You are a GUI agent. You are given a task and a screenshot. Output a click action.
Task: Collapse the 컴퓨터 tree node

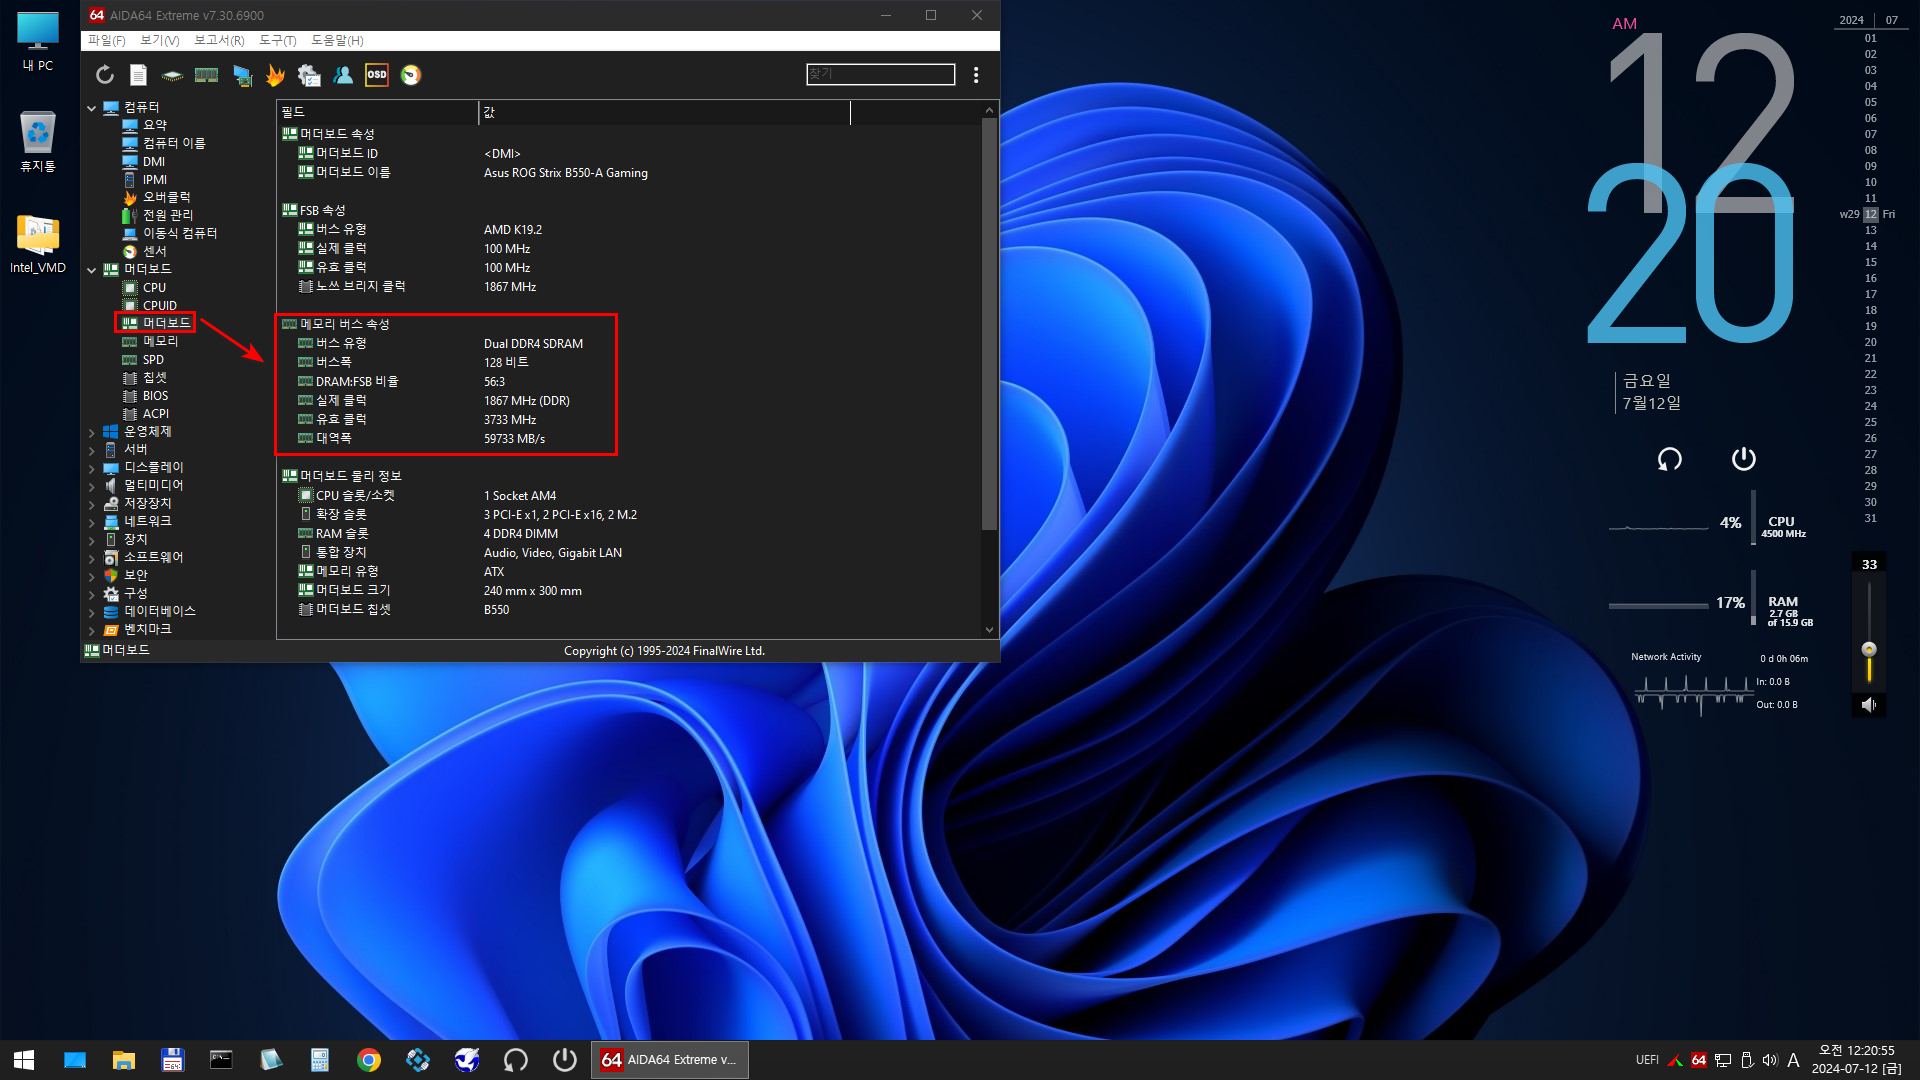[x=91, y=108]
